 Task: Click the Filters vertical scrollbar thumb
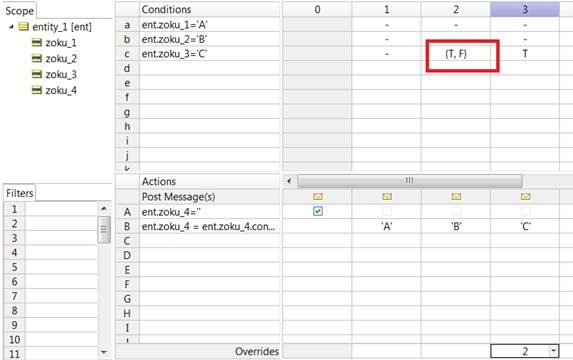coord(104,229)
